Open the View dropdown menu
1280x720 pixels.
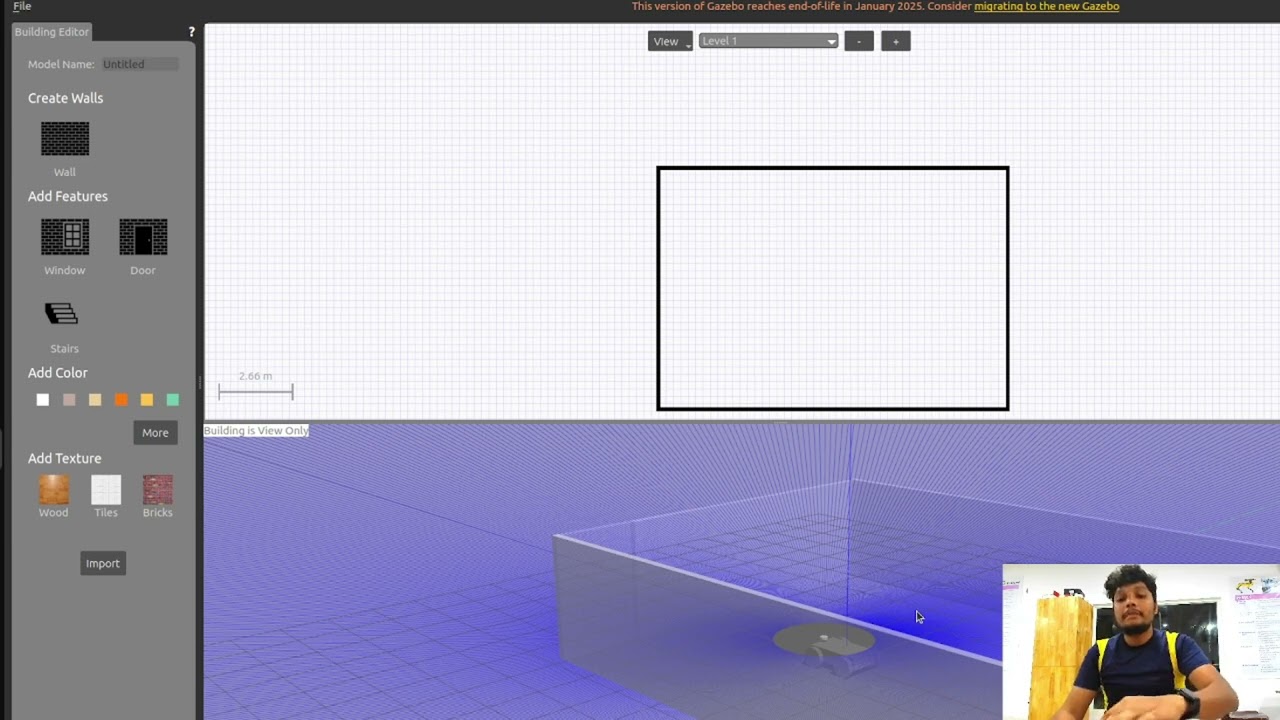[x=670, y=41]
